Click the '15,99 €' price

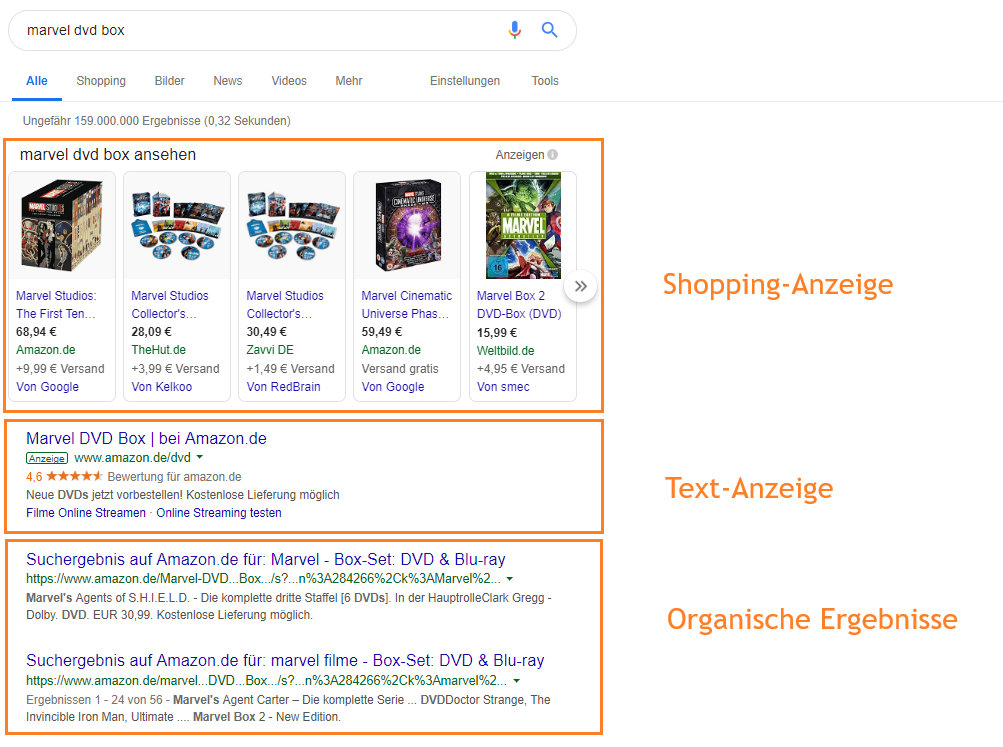[x=497, y=333]
